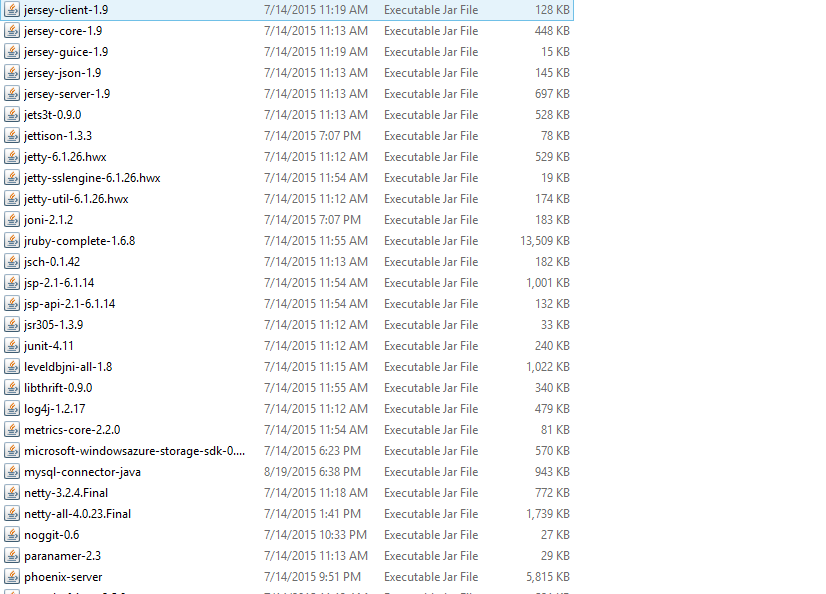Screen dimensions: 826x594
Task: Select the file named mysql-connector-java
Action: pyautogui.click(x=82, y=472)
